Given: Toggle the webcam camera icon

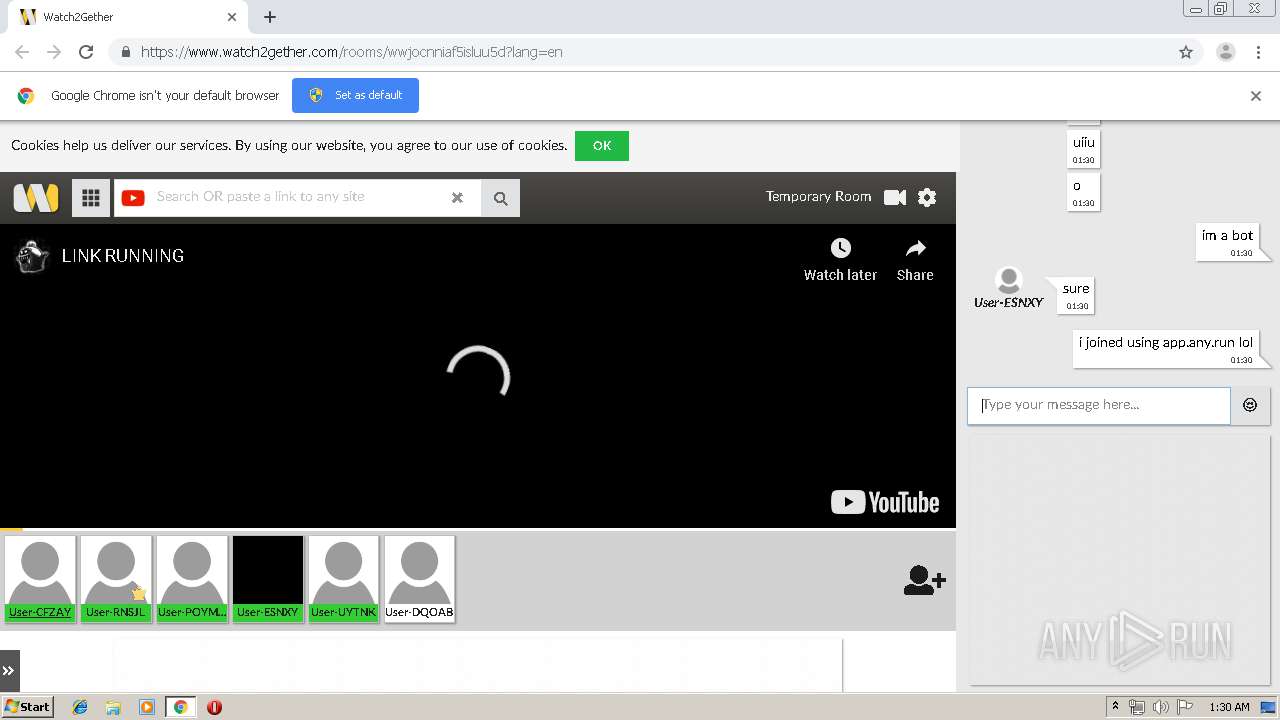Looking at the screenshot, I should pos(895,197).
